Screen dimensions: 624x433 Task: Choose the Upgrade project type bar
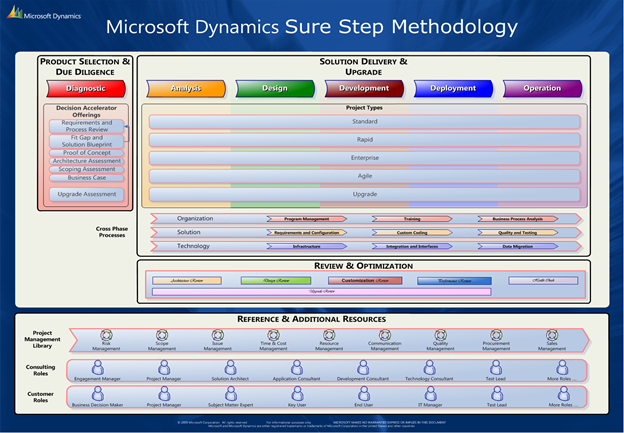coord(365,194)
